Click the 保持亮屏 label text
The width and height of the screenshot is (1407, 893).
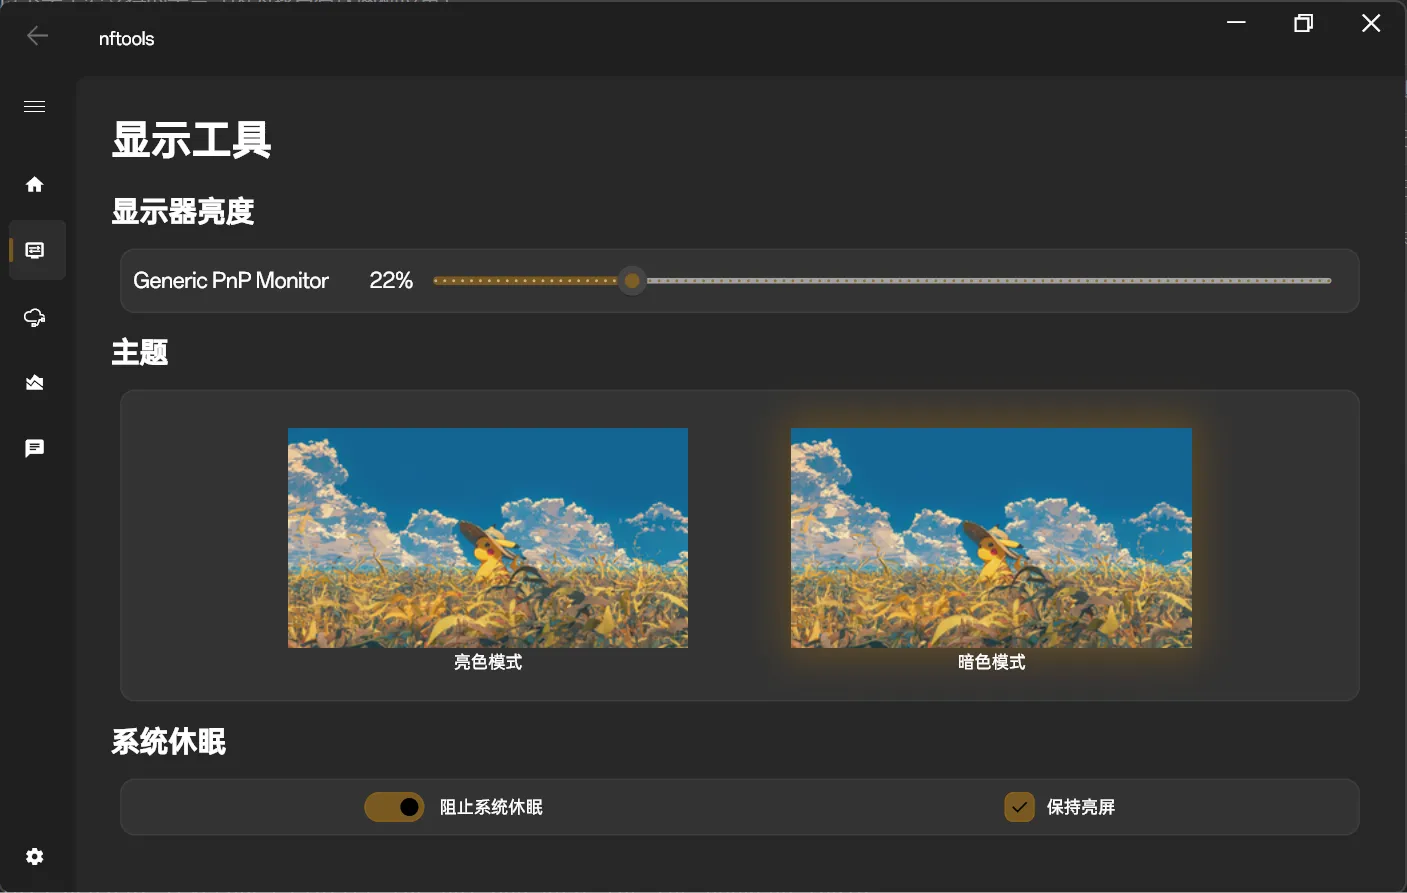click(x=1080, y=807)
